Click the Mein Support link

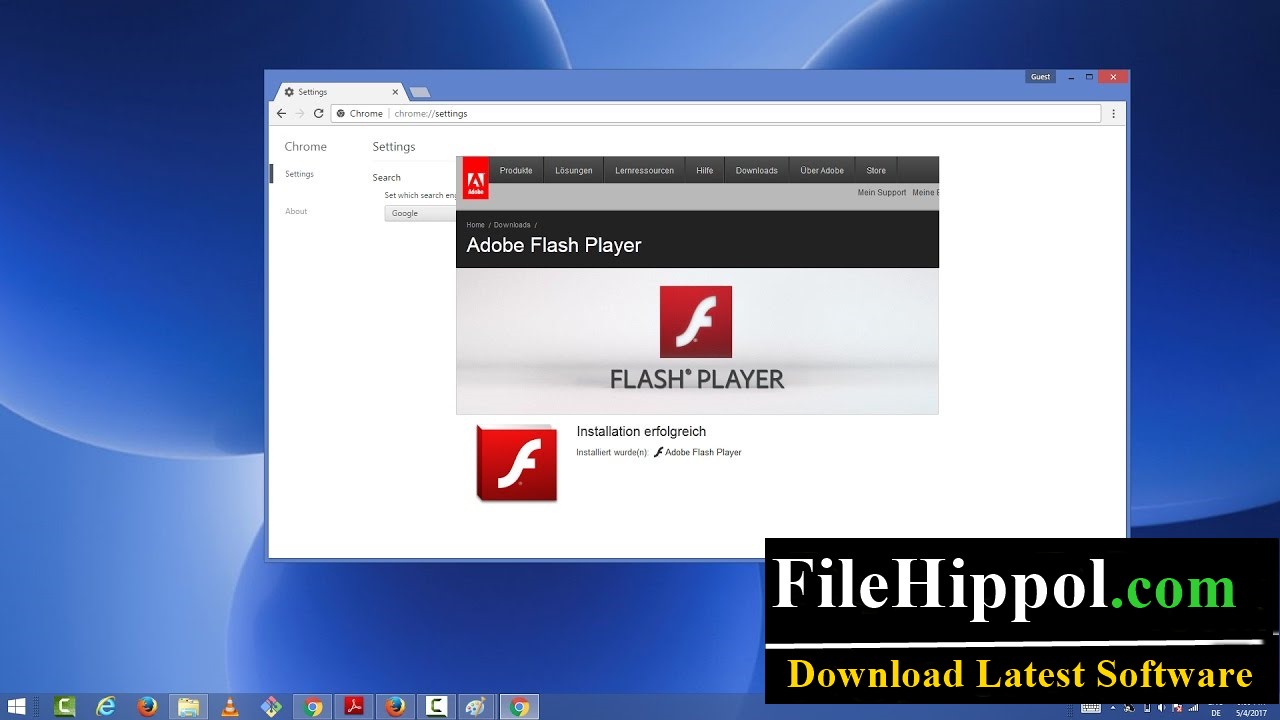(882, 192)
